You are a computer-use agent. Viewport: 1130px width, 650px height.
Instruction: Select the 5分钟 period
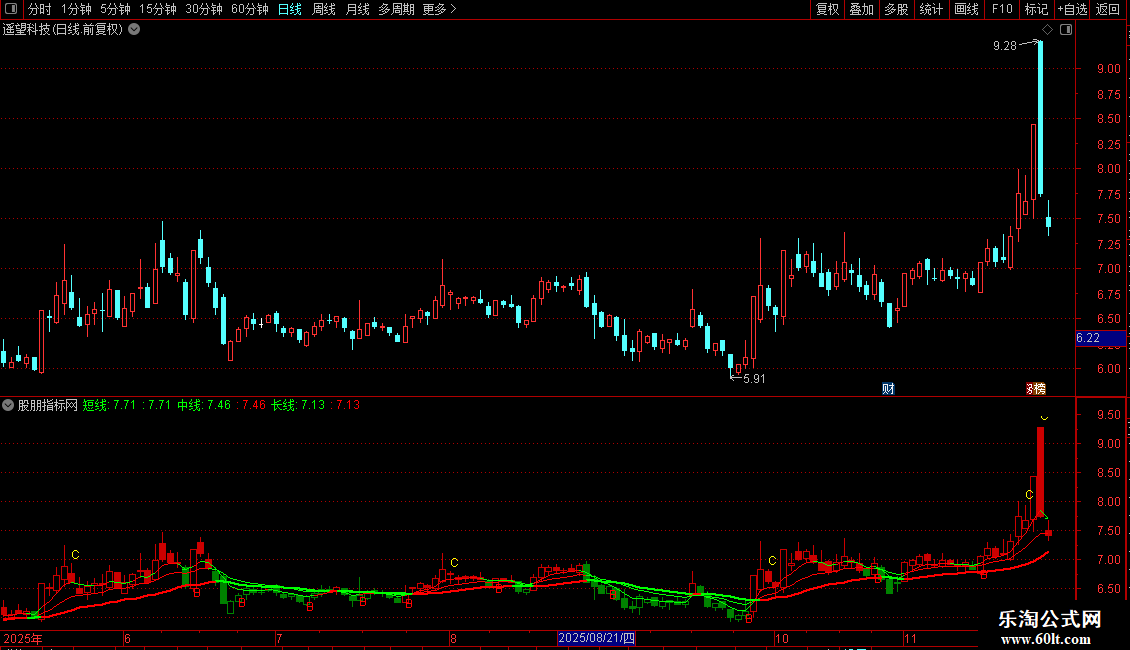coord(115,9)
